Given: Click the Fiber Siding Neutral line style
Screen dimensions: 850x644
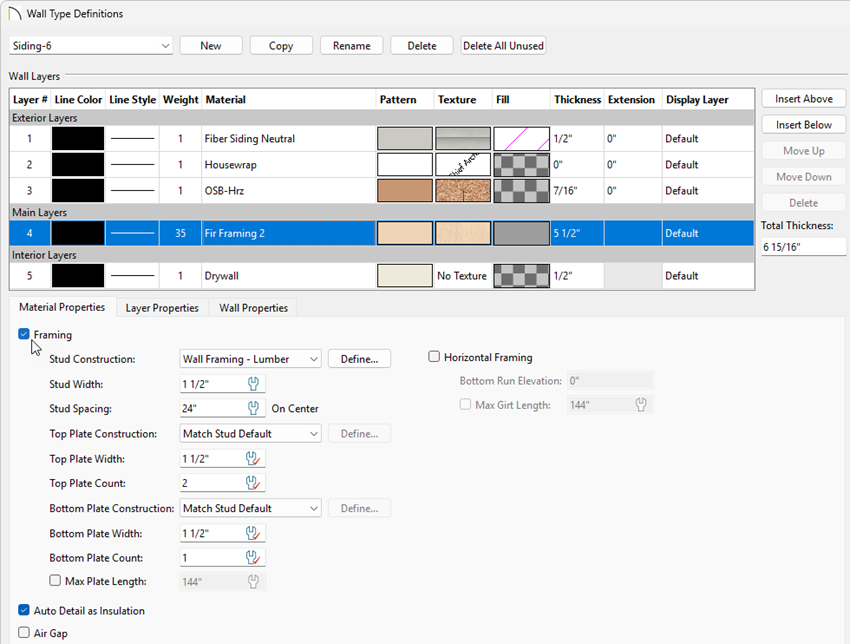Looking at the screenshot, I should tap(132, 139).
